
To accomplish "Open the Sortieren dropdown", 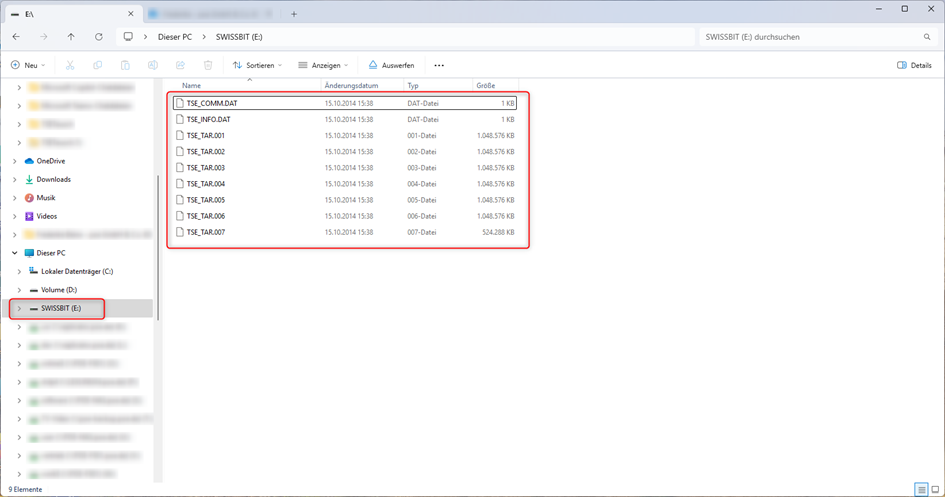I will coord(257,65).
